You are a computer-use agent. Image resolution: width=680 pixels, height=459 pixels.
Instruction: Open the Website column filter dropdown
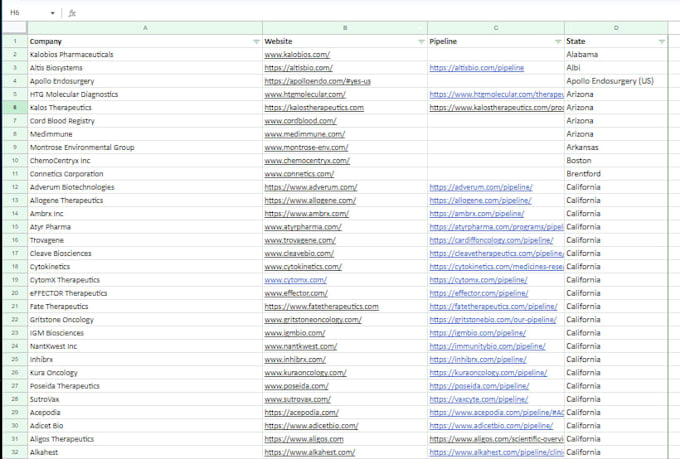coord(421,42)
